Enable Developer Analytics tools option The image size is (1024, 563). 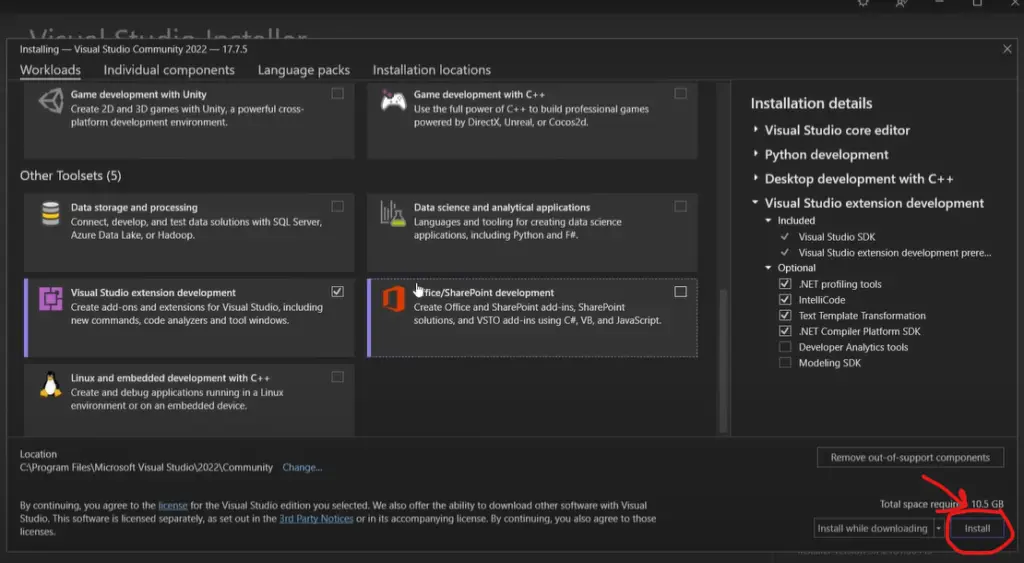(785, 347)
